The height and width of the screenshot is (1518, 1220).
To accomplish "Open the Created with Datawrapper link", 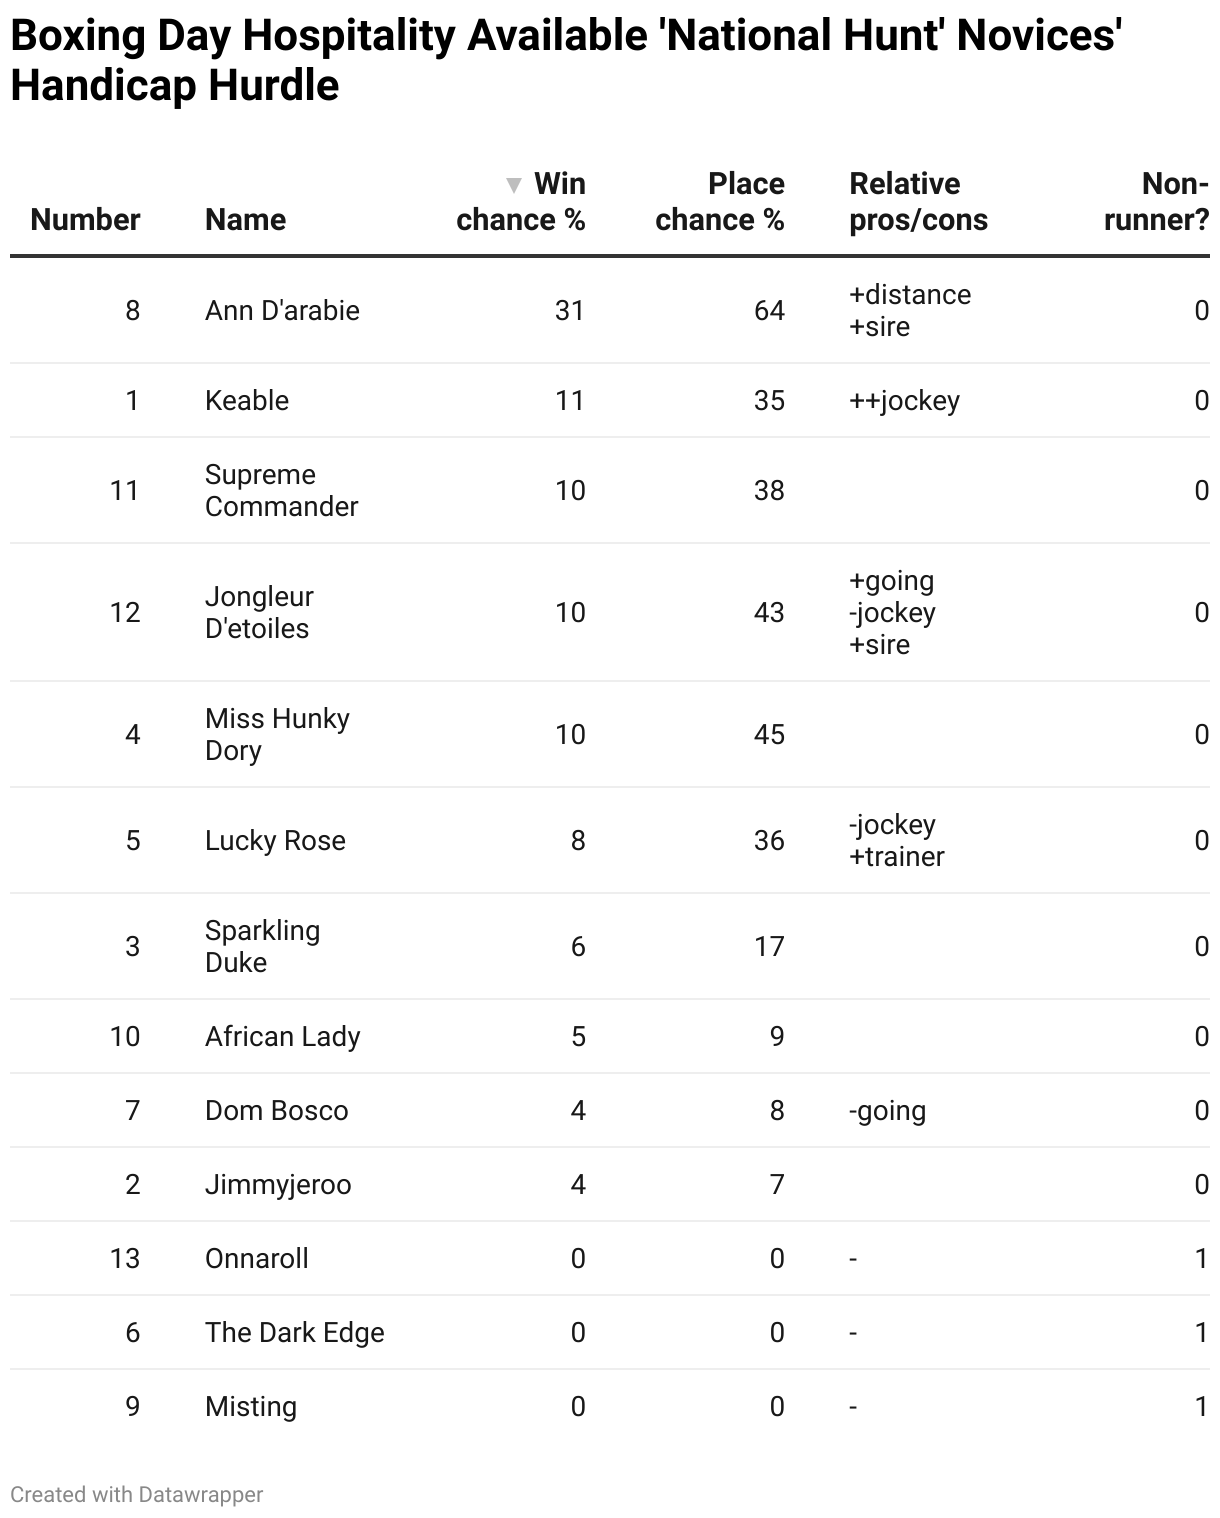I will coord(137,1494).
